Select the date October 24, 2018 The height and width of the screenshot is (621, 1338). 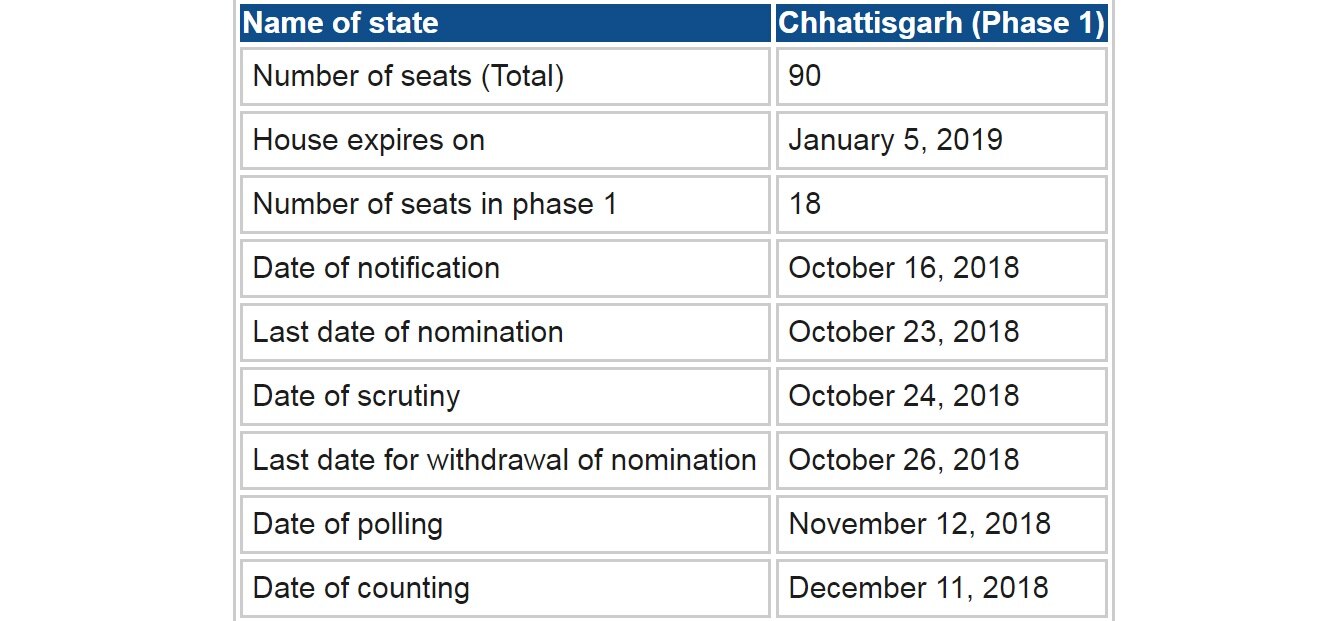point(941,396)
